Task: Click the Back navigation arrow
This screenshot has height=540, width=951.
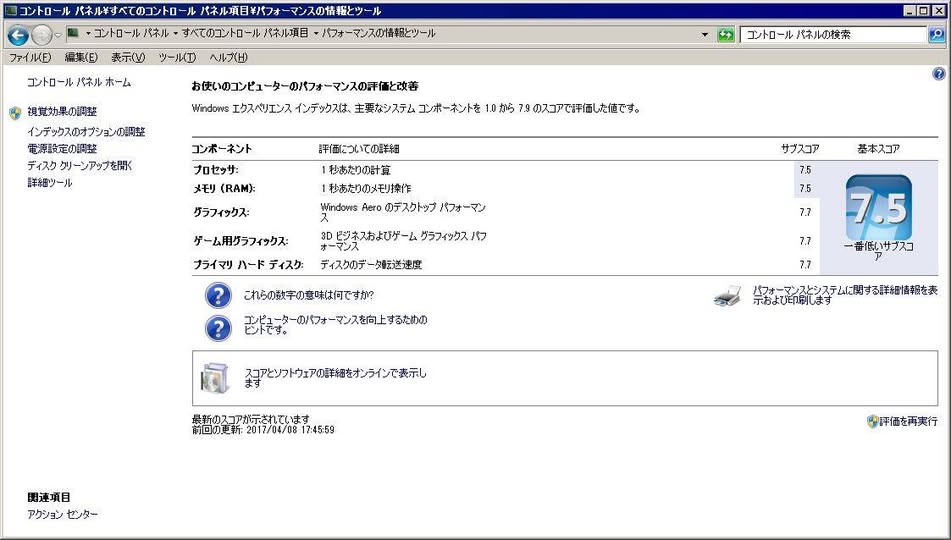Action: pos(18,35)
